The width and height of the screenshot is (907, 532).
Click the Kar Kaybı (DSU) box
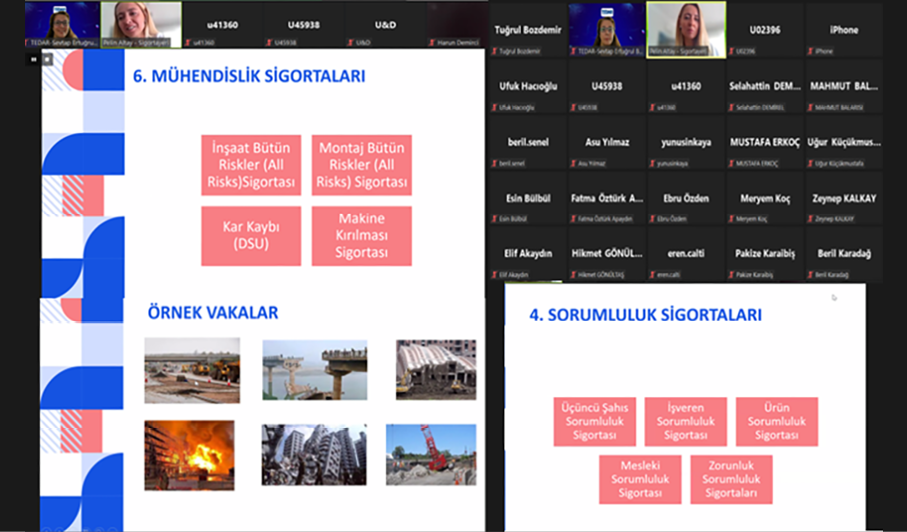[251, 236]
